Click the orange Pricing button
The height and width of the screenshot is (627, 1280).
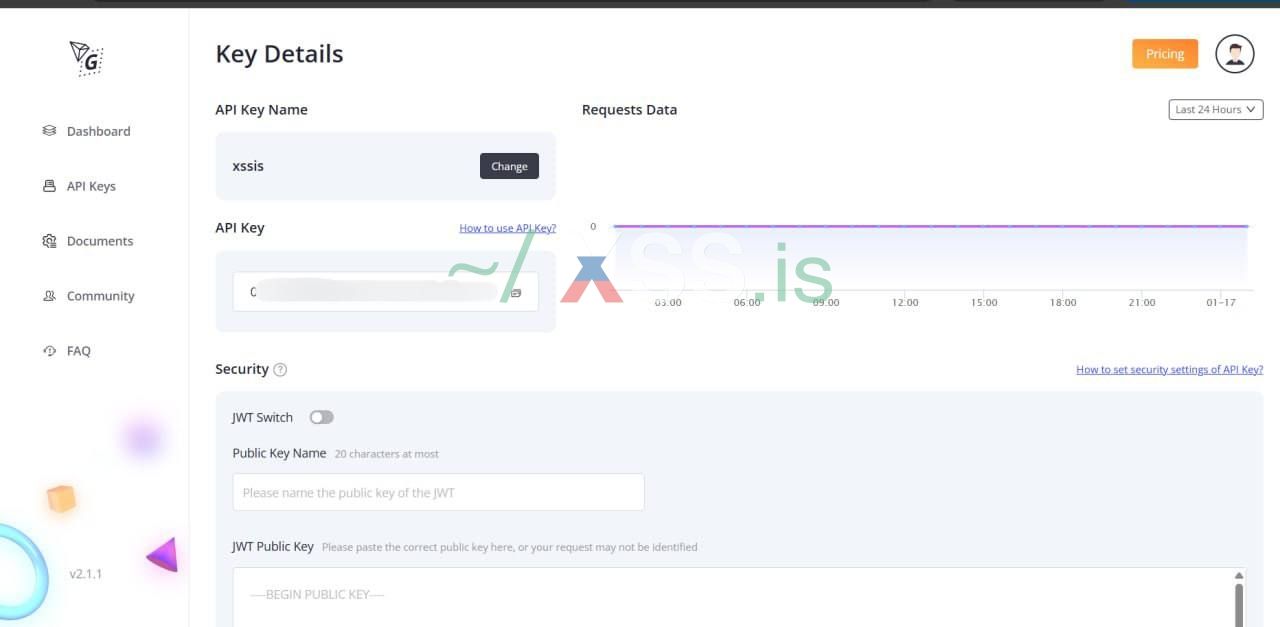pyautogui.click(x=1164, y=54)
